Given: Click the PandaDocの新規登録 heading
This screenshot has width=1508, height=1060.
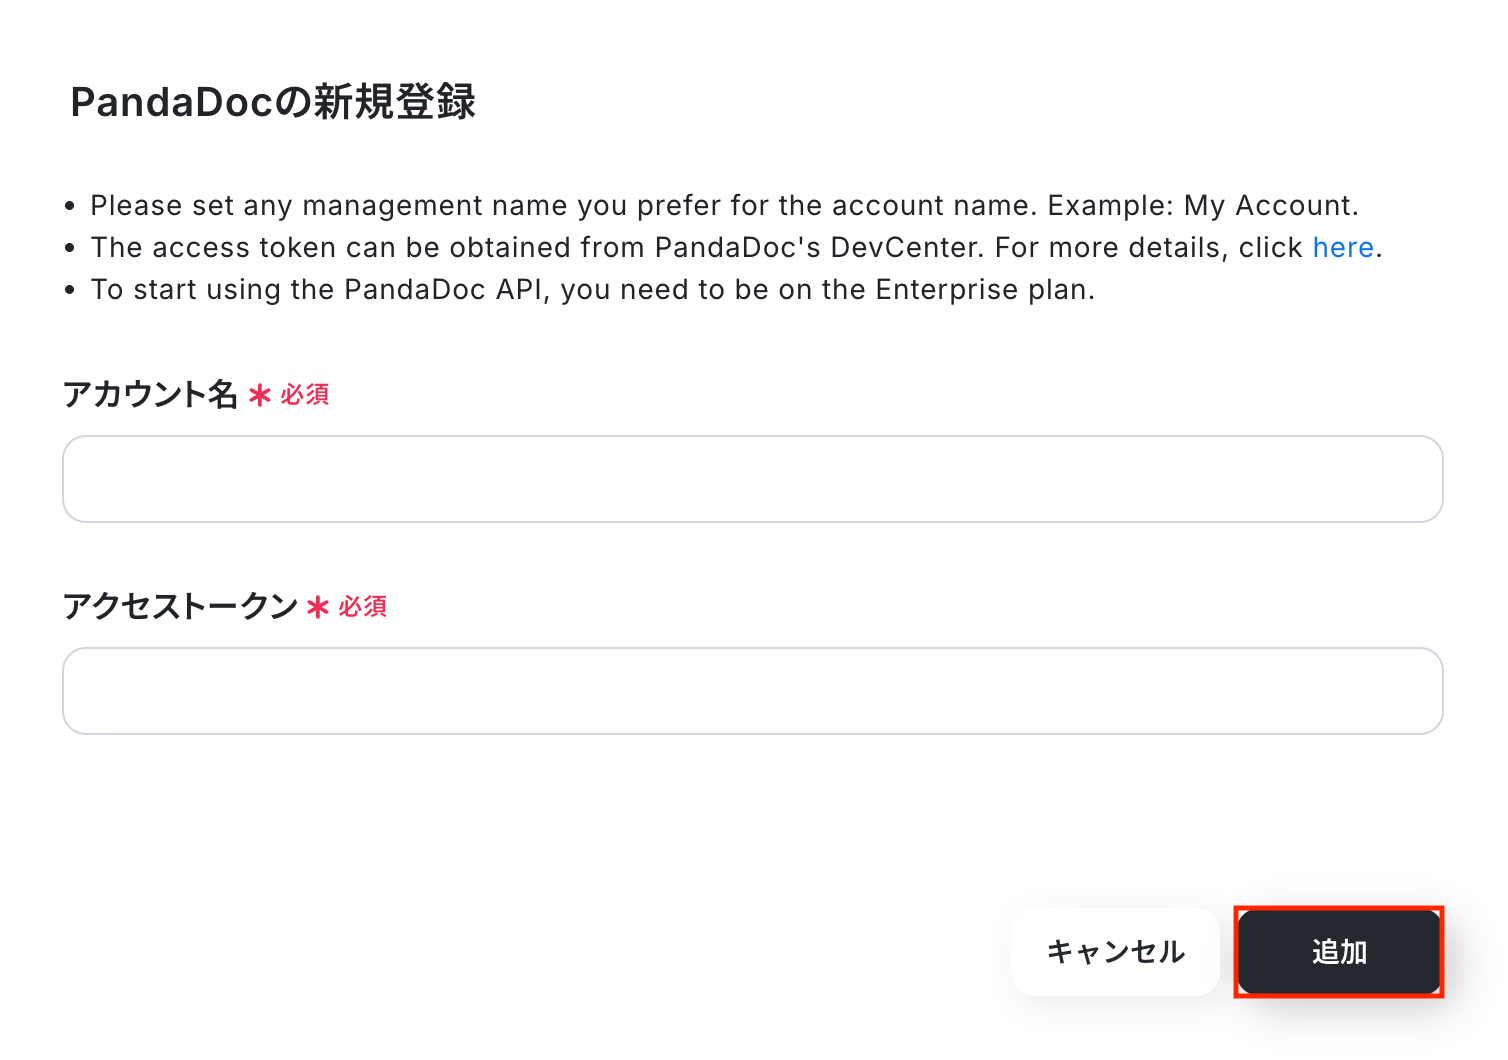Looking at the screenshot, I should tap(273, 102).
